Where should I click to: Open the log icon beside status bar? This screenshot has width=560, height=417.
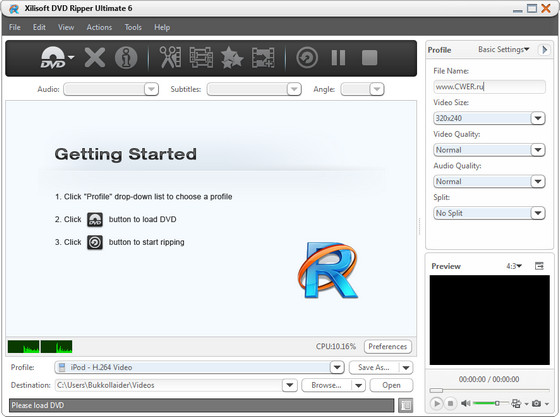pos(405,405)
